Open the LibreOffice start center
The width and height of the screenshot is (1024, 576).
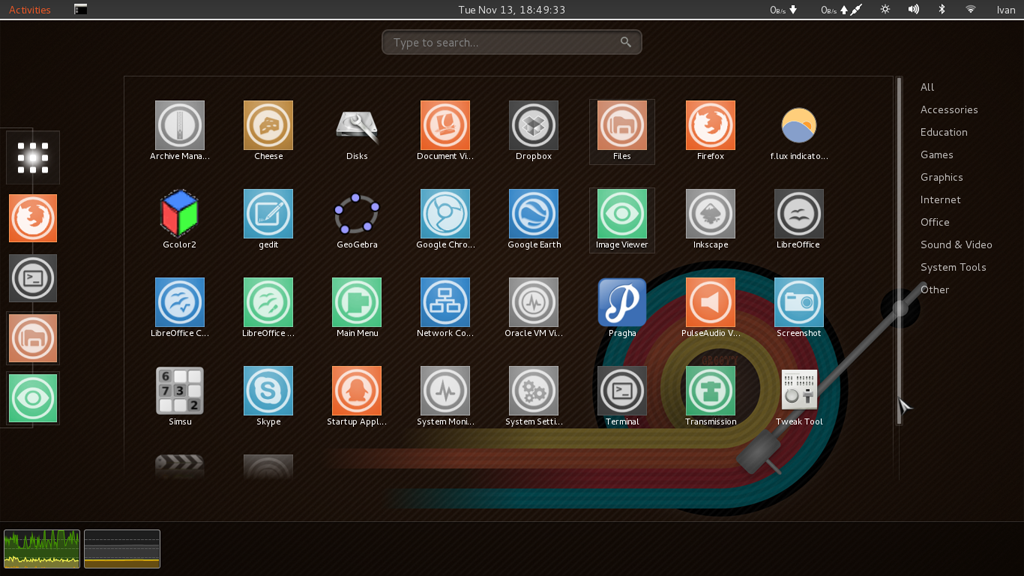[x=799, y=219]
